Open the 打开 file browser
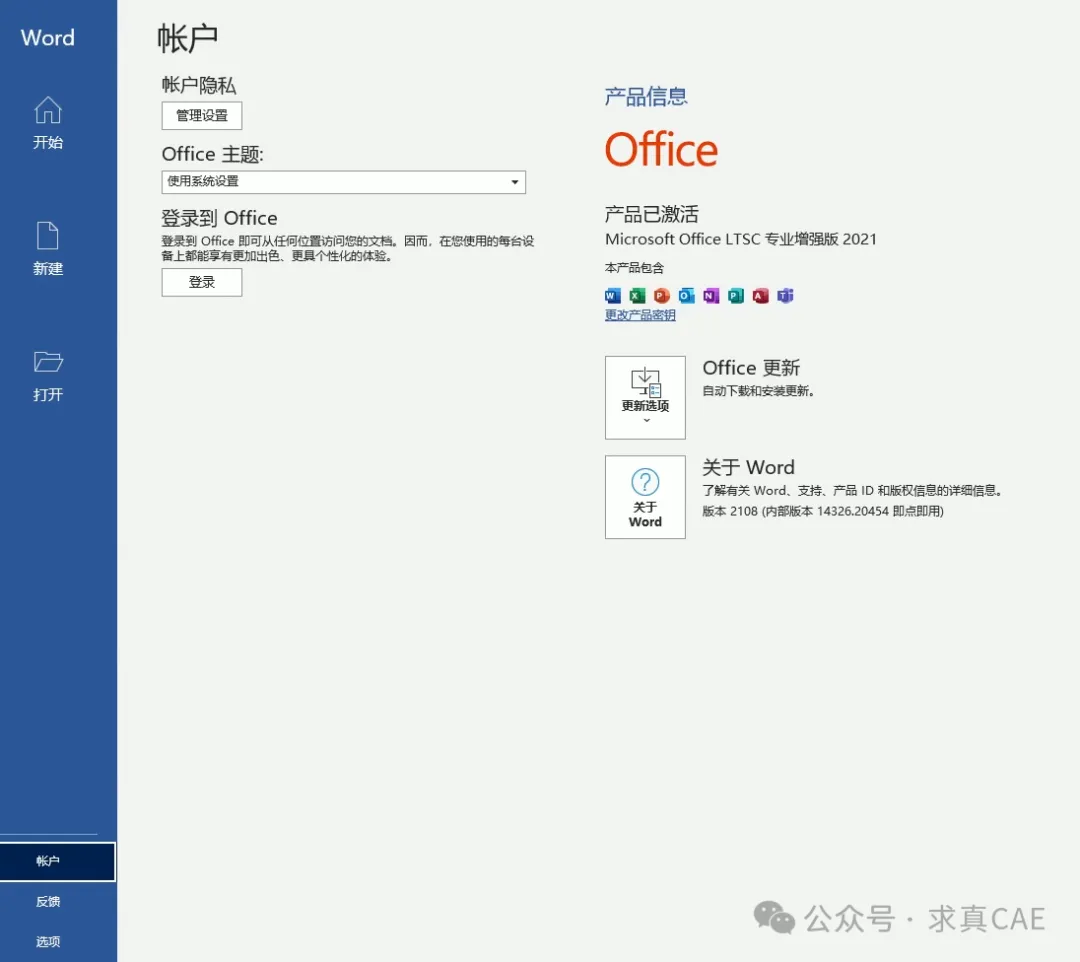The width and height of the screenshot is (1080, 962). 48,376
